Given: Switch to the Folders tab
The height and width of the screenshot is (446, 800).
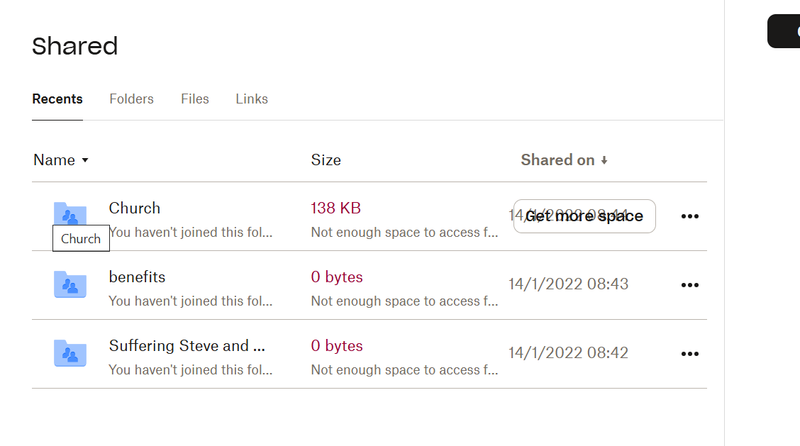Looking at the screenshot, I should [131, 99].
